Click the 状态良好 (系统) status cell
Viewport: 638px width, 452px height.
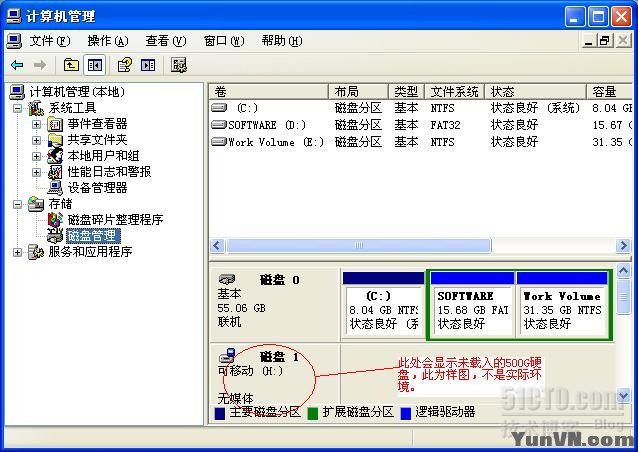[x=535, y=108]
